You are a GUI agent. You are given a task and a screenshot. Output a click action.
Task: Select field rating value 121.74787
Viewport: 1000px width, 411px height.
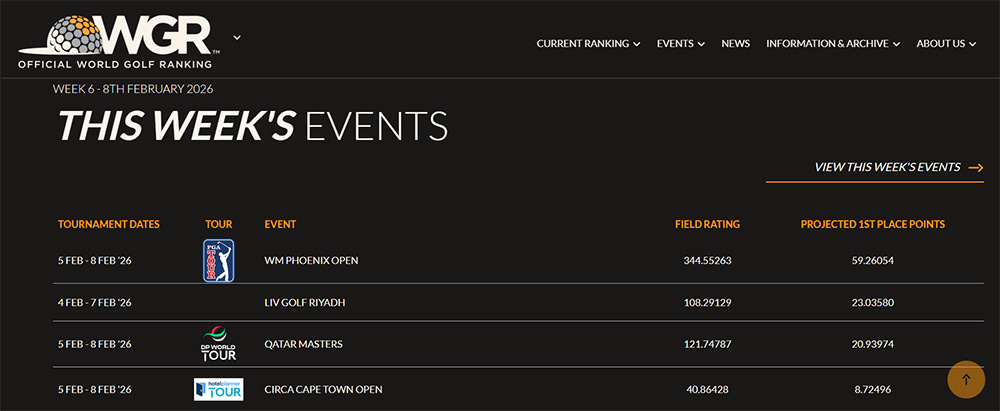tap(707, 344)
